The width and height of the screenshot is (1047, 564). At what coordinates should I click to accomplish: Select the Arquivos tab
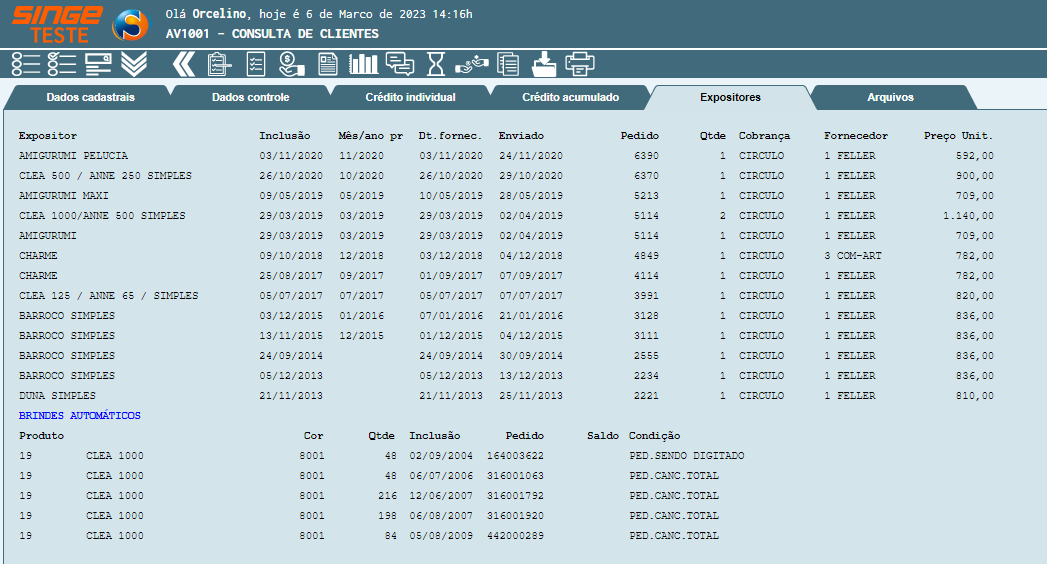click(x=889, y=98)
